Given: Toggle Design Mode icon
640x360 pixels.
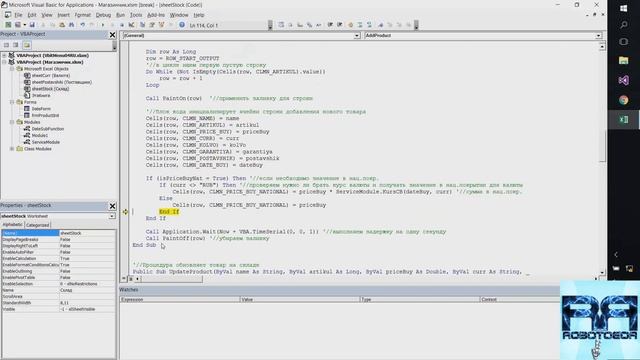Looking at the screenshot, I should pos(131,25).
